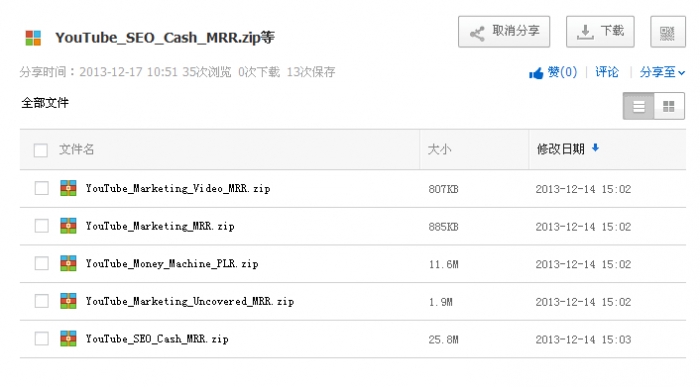Sort by the 修改日期 column arrow
700x387 pixels.
click(595, 148)
